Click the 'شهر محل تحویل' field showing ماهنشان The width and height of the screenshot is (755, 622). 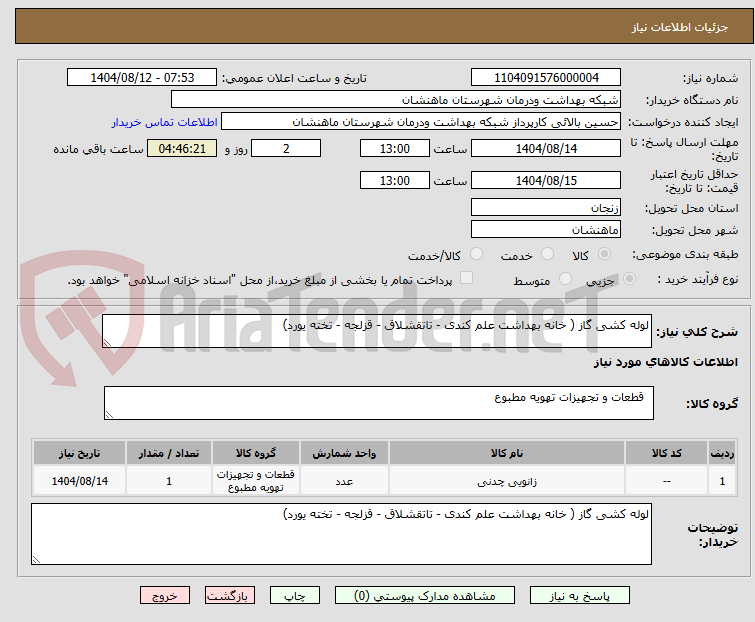tap(545, 230)
